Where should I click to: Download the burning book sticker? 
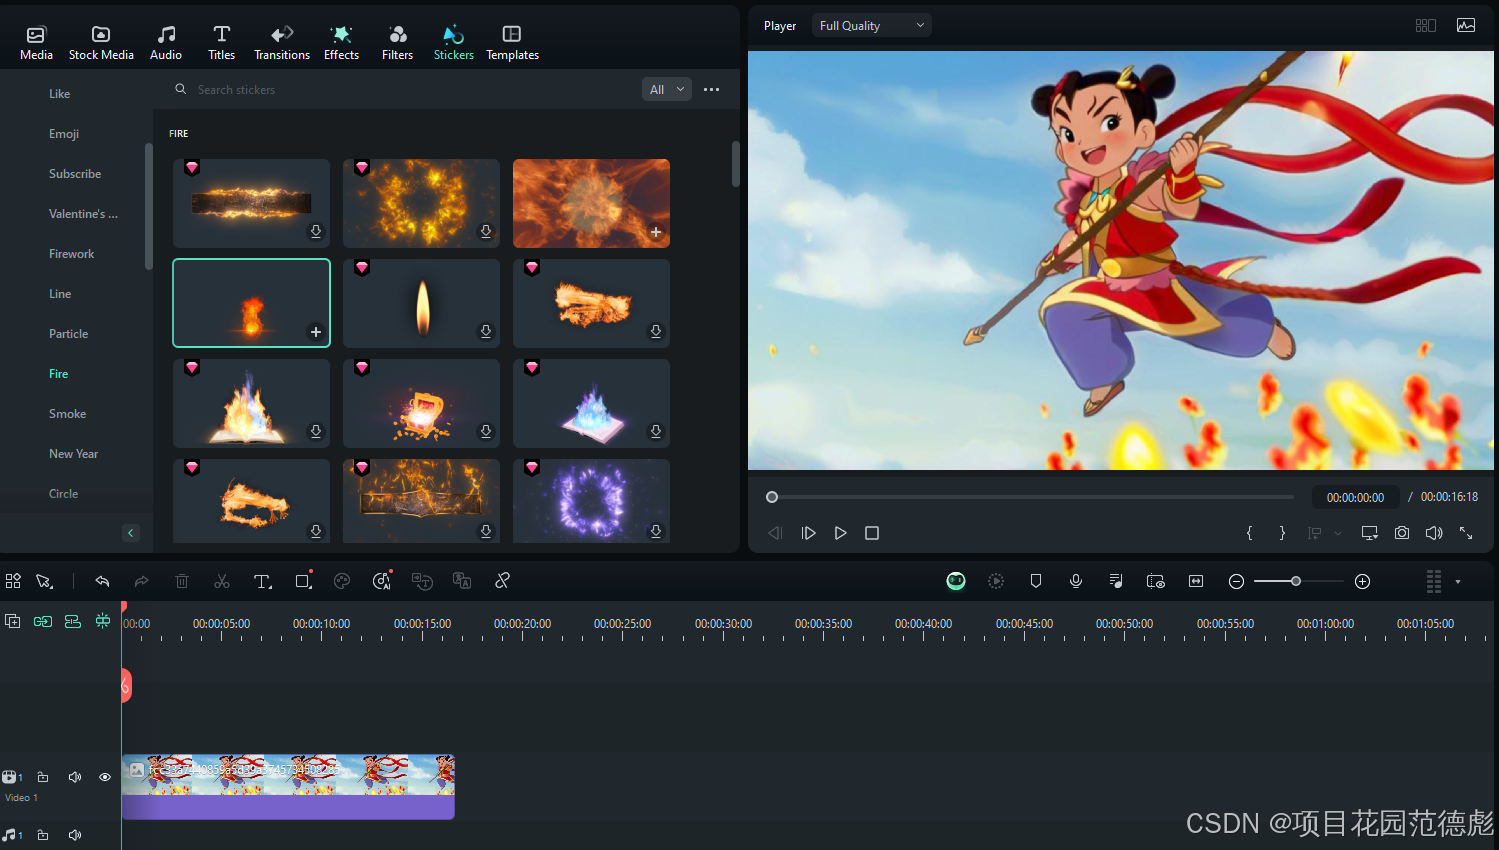315,432
